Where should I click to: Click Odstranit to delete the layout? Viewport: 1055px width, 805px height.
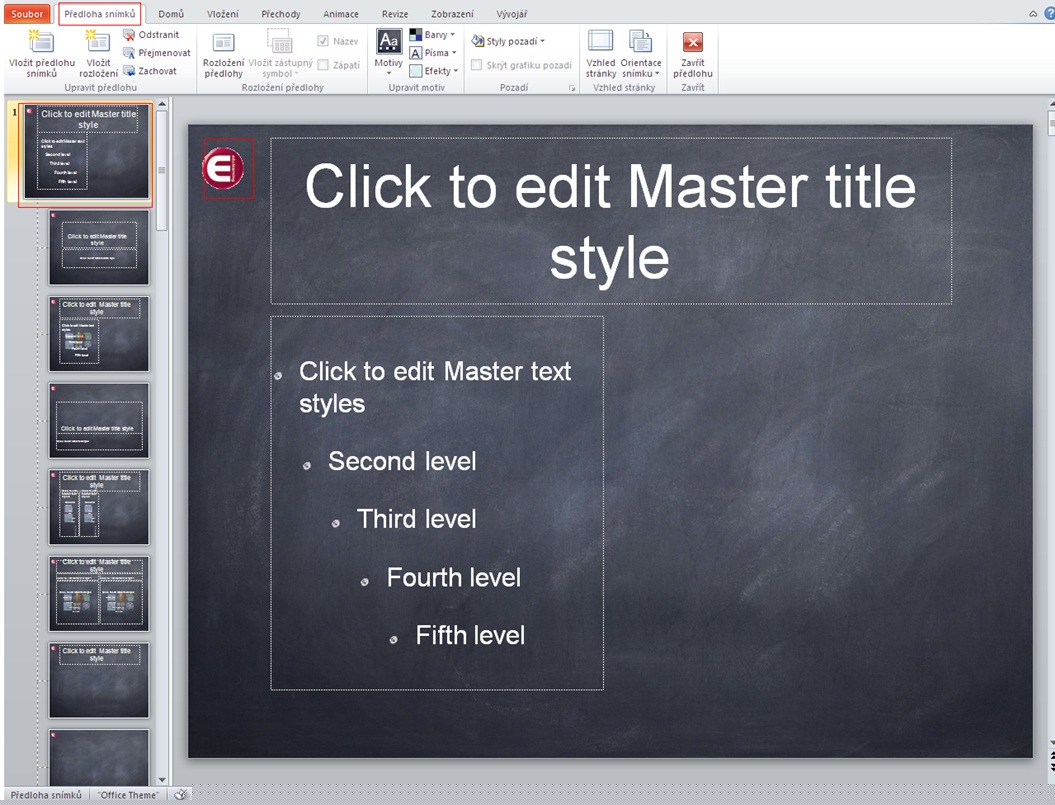pos(151,34)
